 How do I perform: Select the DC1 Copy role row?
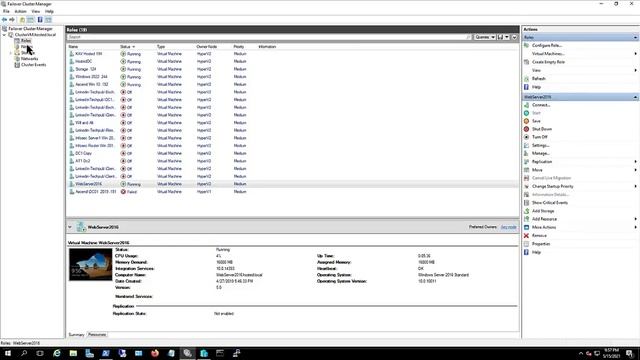point(293,153)
